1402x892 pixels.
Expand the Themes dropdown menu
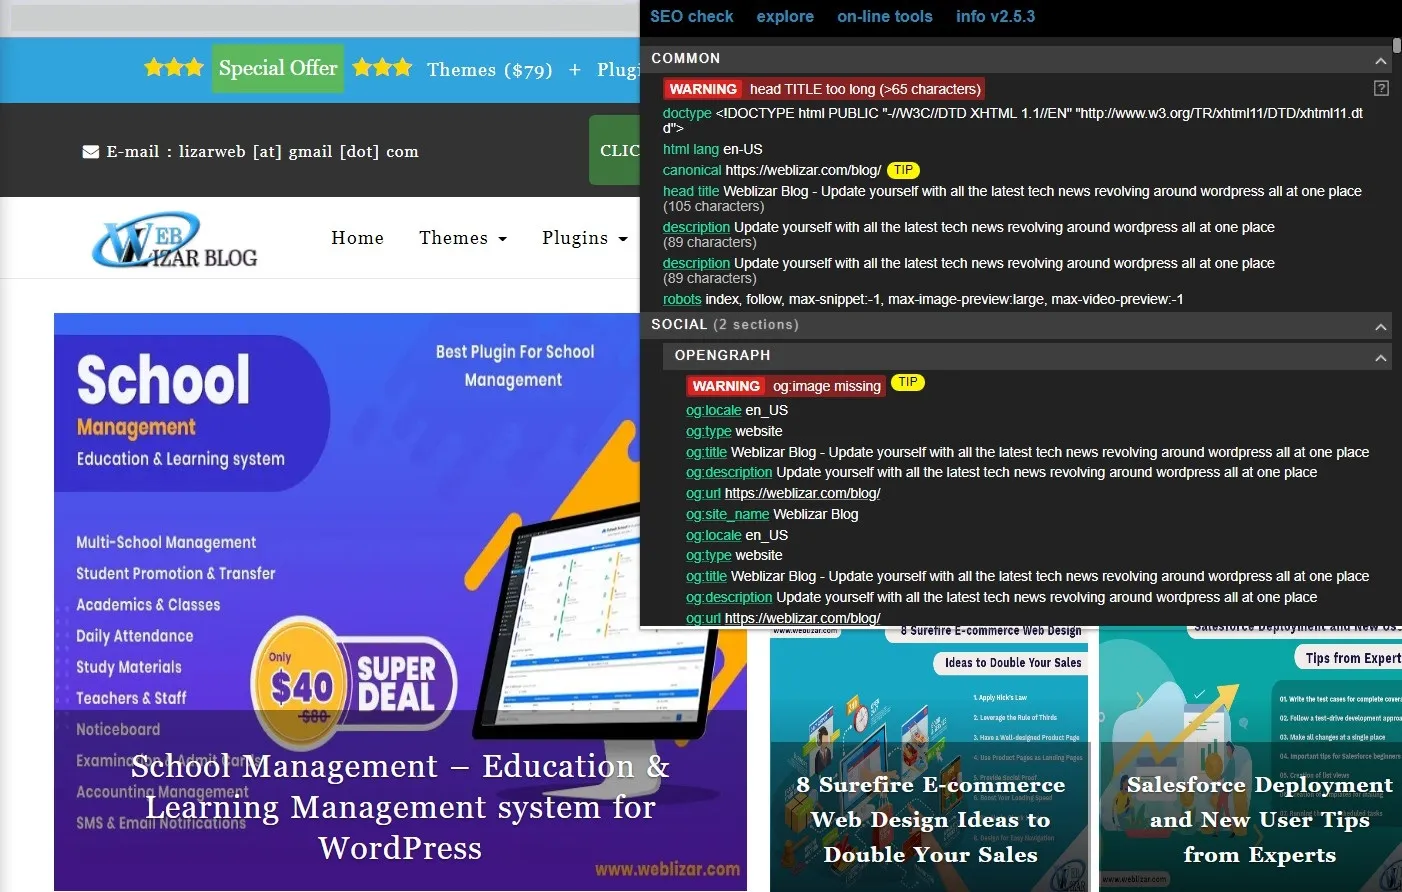[463, 238]
